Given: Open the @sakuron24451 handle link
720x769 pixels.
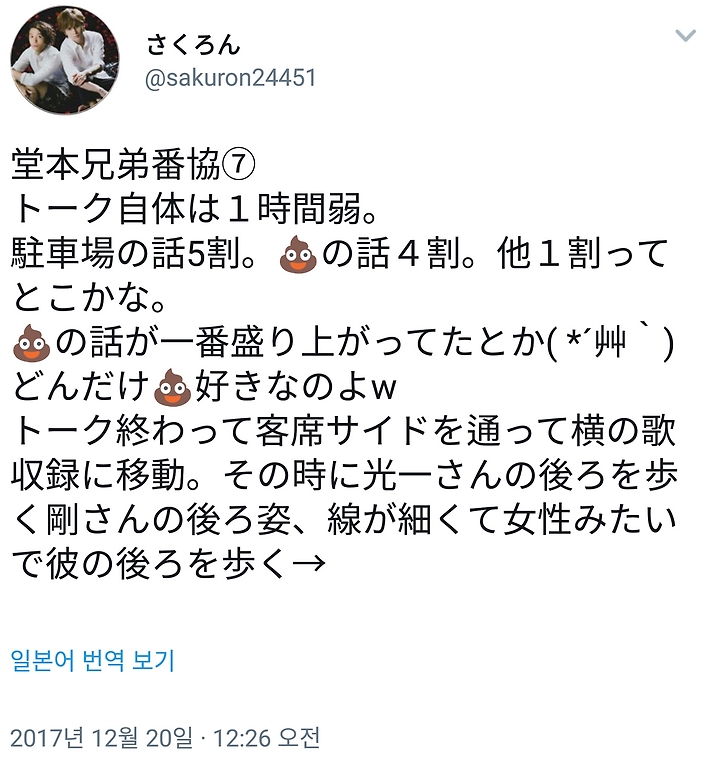Looking at the screenshot, I should pos(231,78).
